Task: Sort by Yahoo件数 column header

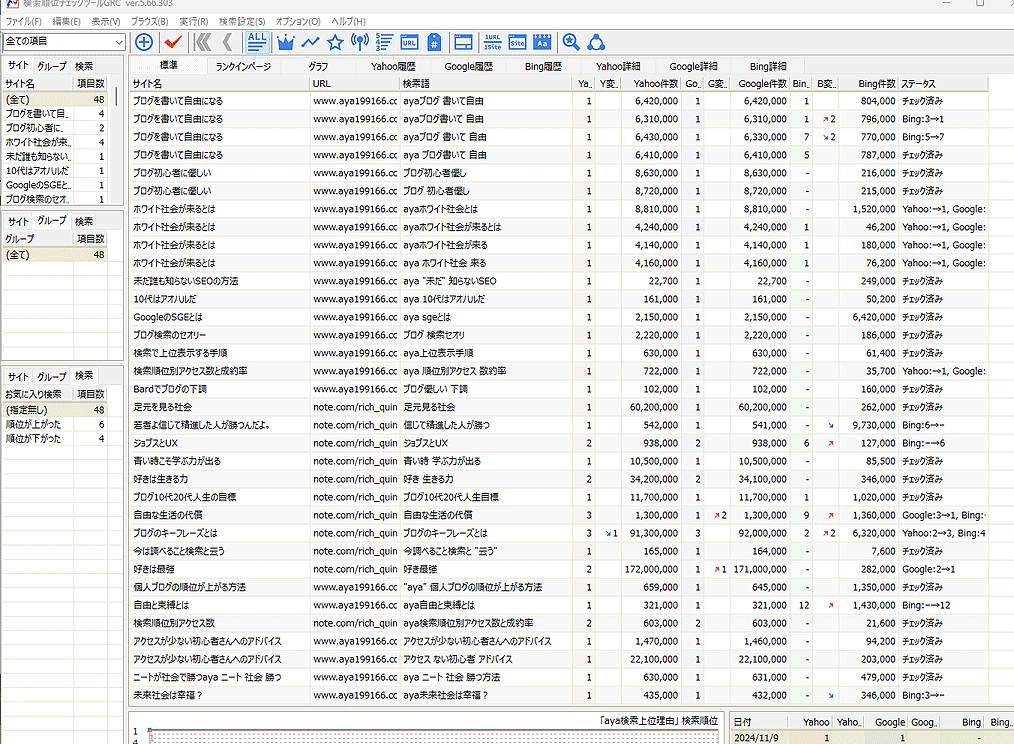Action: tap(655, 84)
